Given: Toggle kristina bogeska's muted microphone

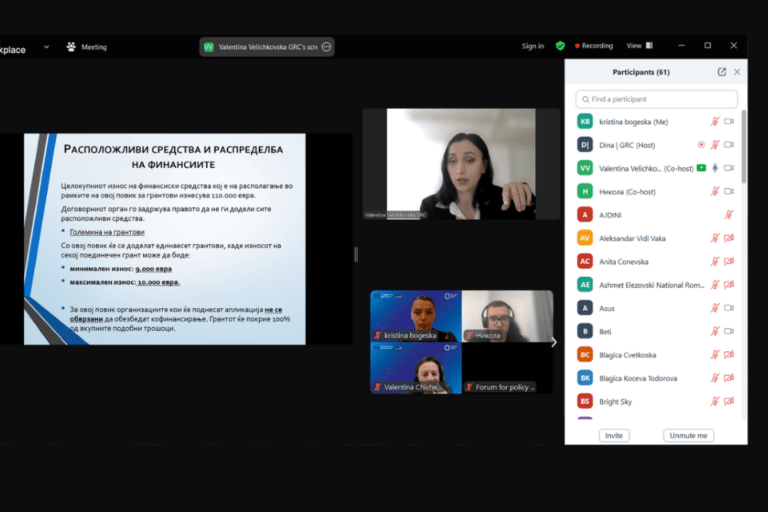Looking at the screenshot, I should (715, 121).
